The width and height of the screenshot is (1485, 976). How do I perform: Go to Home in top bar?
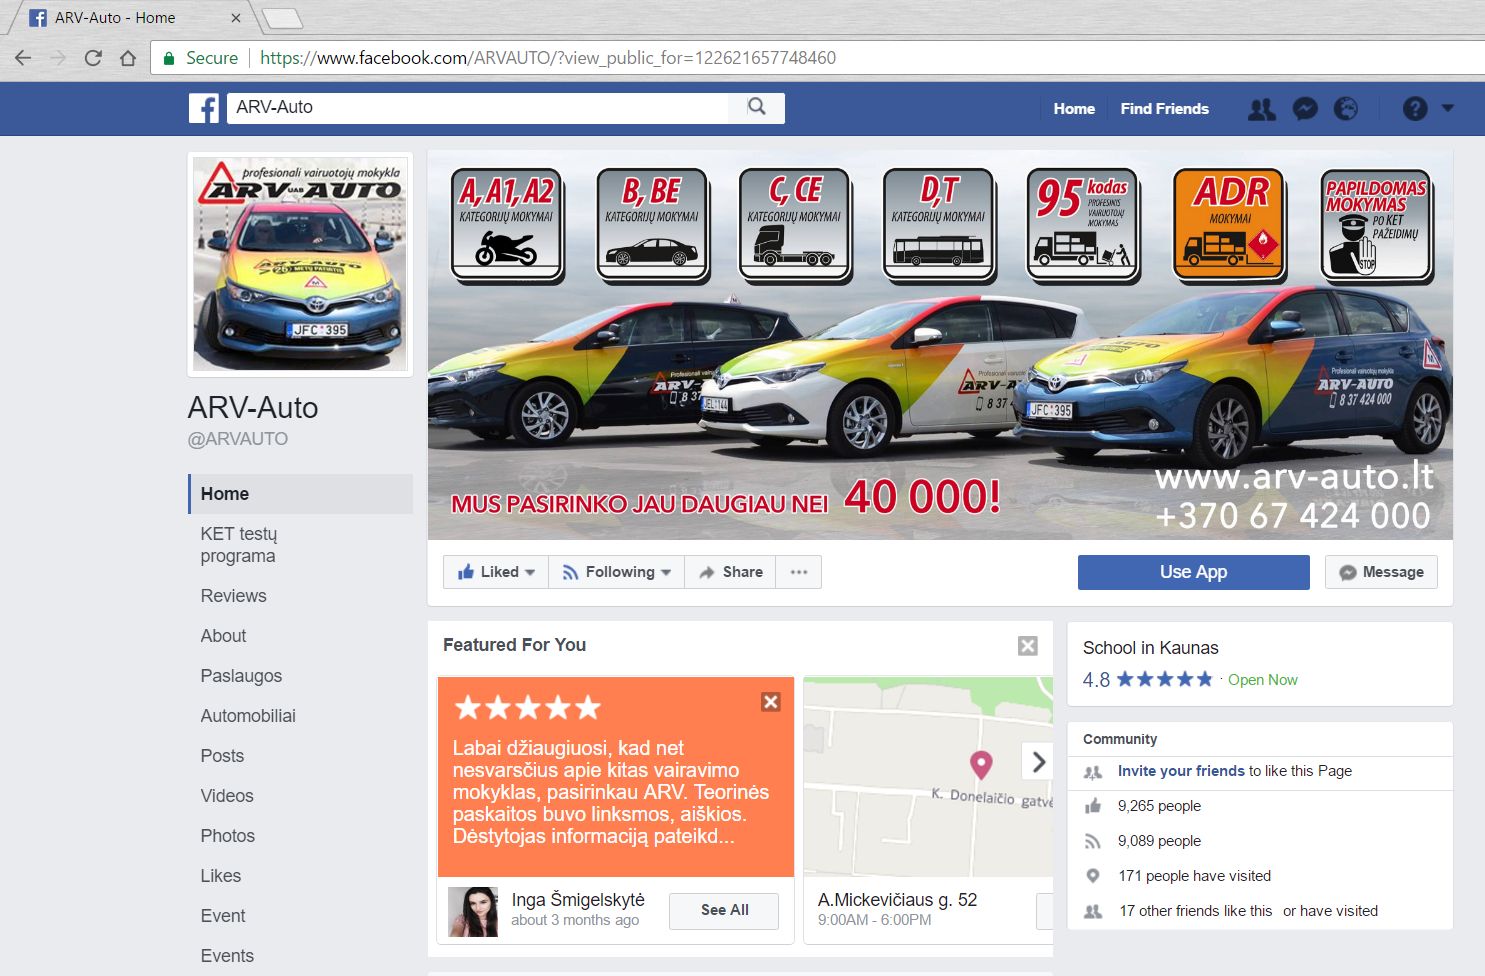[1074, 109]
